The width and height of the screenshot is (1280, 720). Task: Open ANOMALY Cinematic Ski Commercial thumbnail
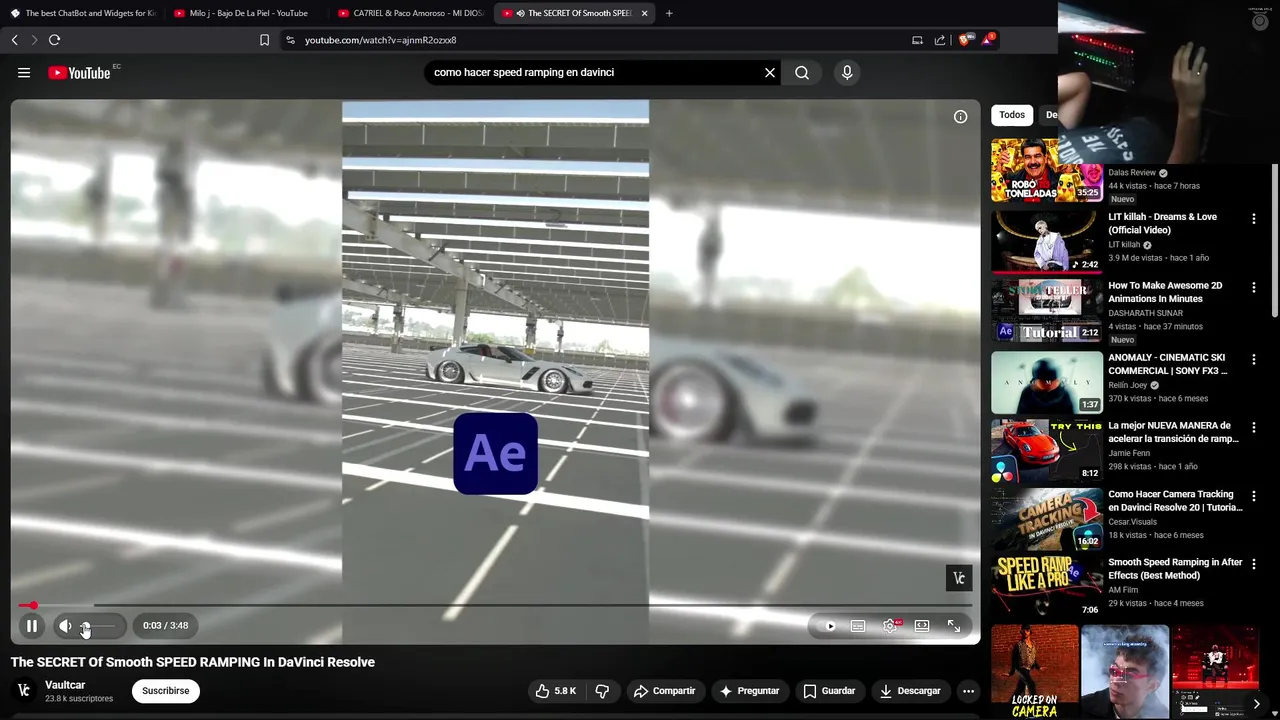(x=1047, y=382)
